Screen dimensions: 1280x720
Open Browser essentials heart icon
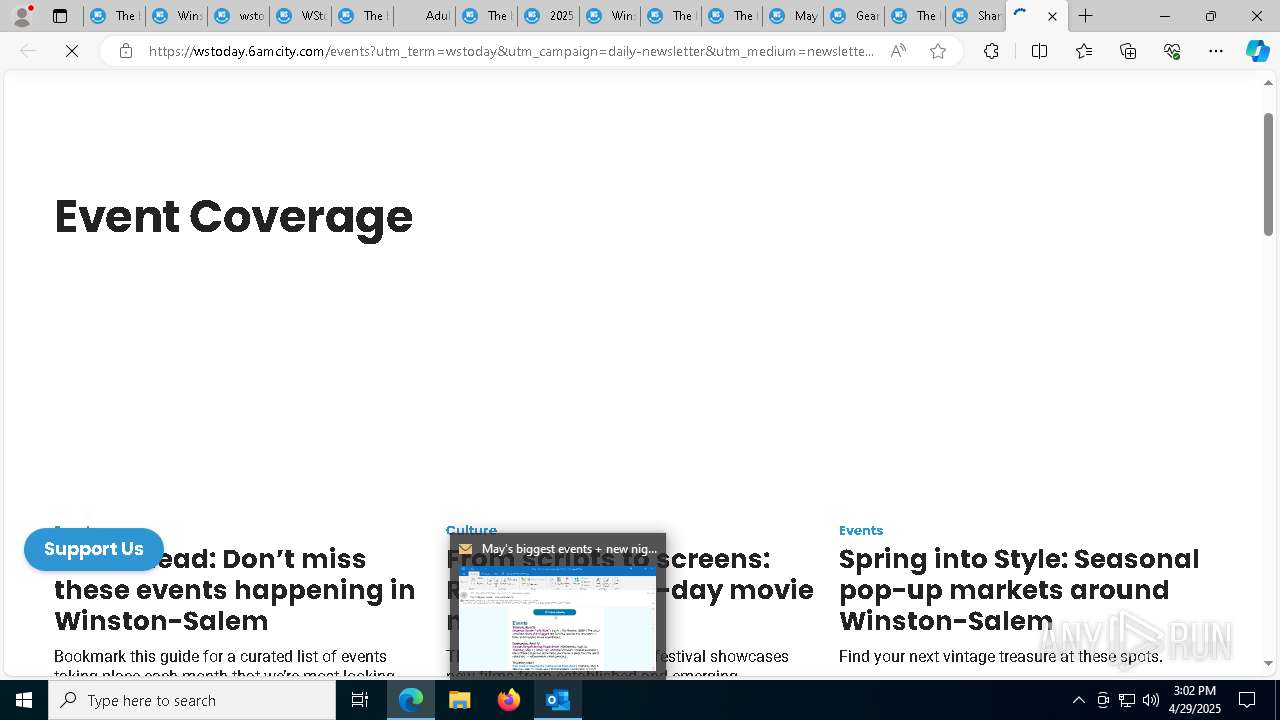1172,51
